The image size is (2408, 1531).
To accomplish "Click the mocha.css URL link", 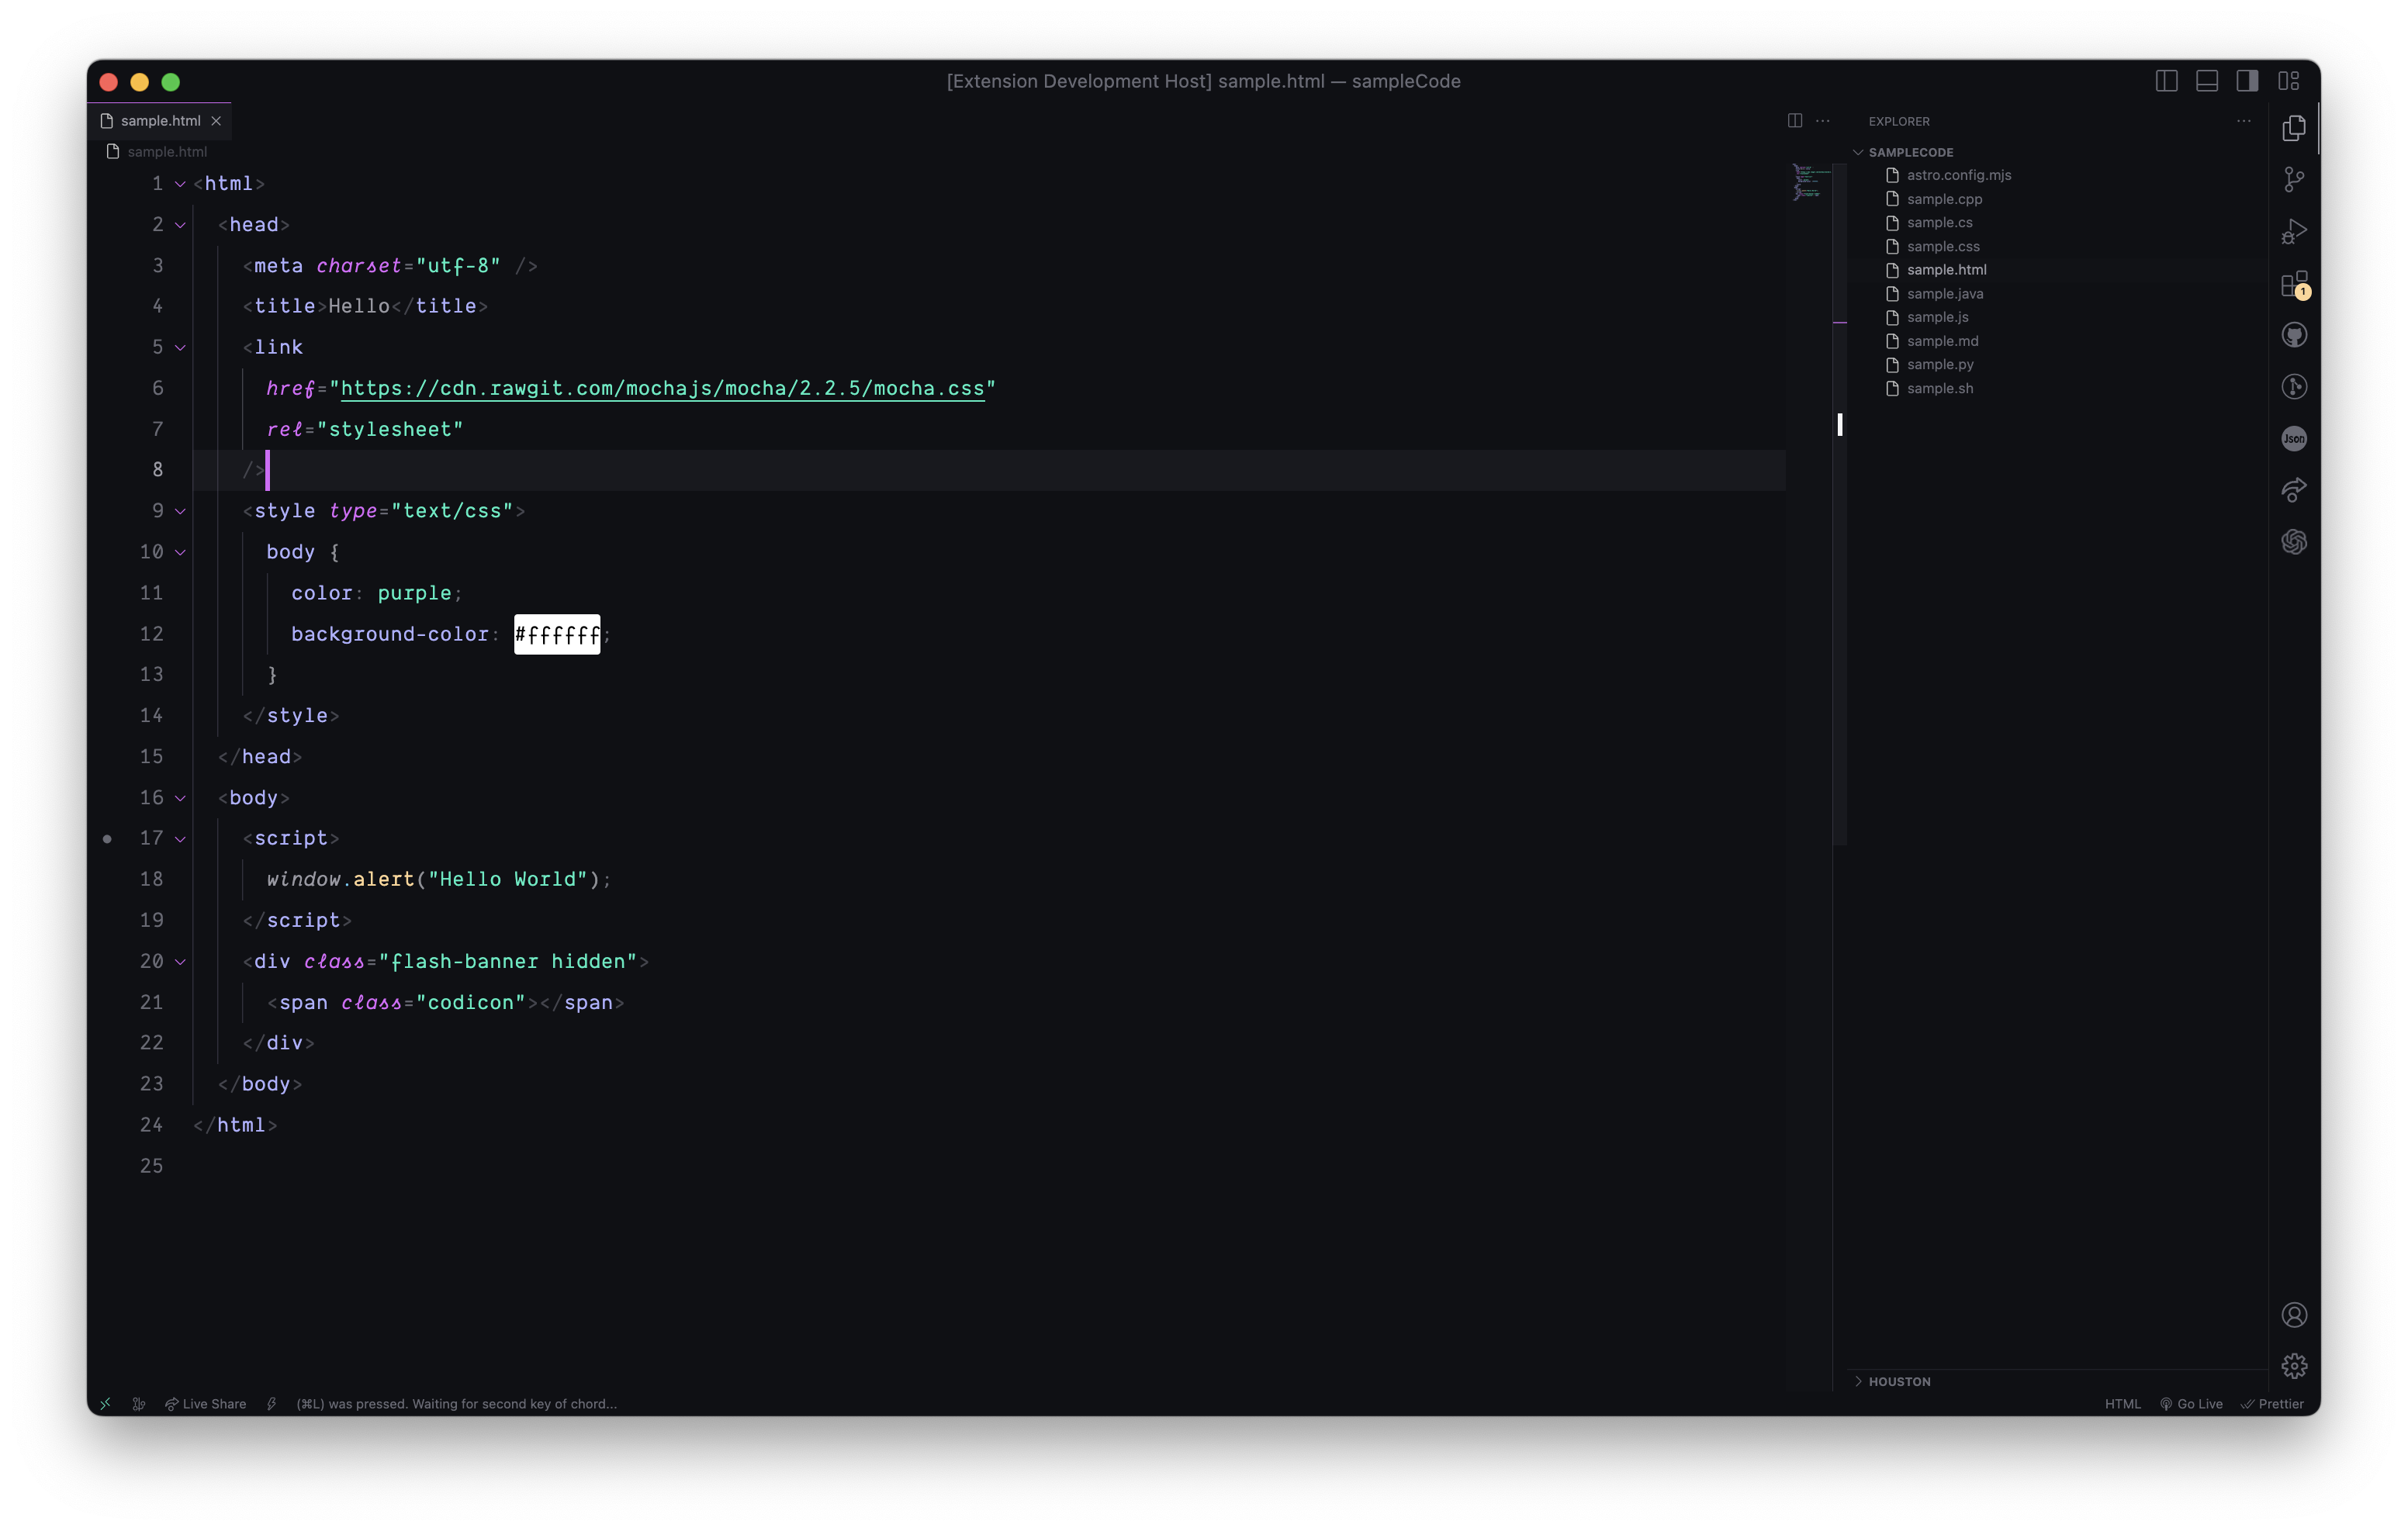I will 662,388.
